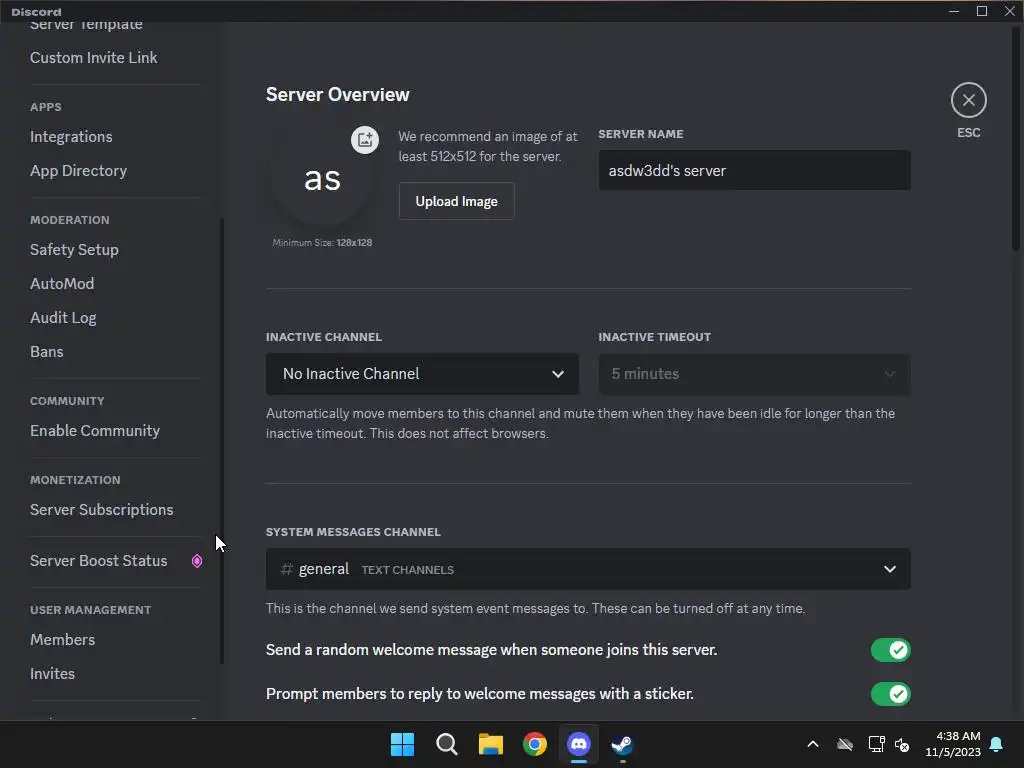The width and height of the screenshot is (1024, 768).
Task: Open taskbar Search
Action: pos(447,744)
